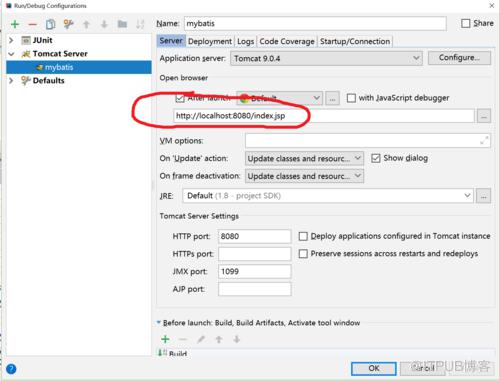Move configuration up with arrow icon
Screen dimensions: 500x381
click(86, 24)
